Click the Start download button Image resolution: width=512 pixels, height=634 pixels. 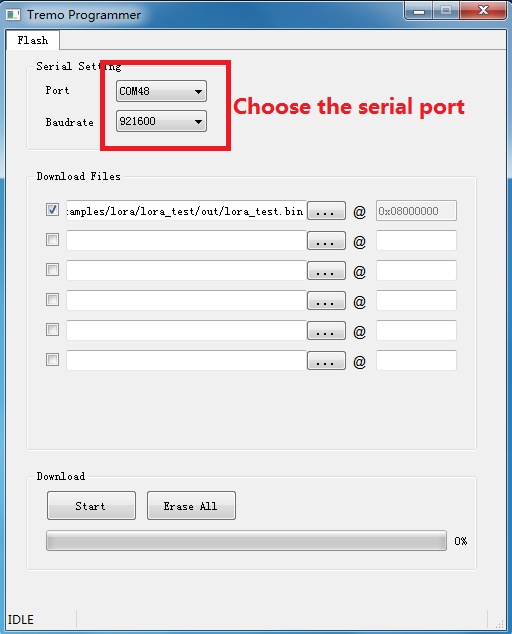click(x=91, y=505)
